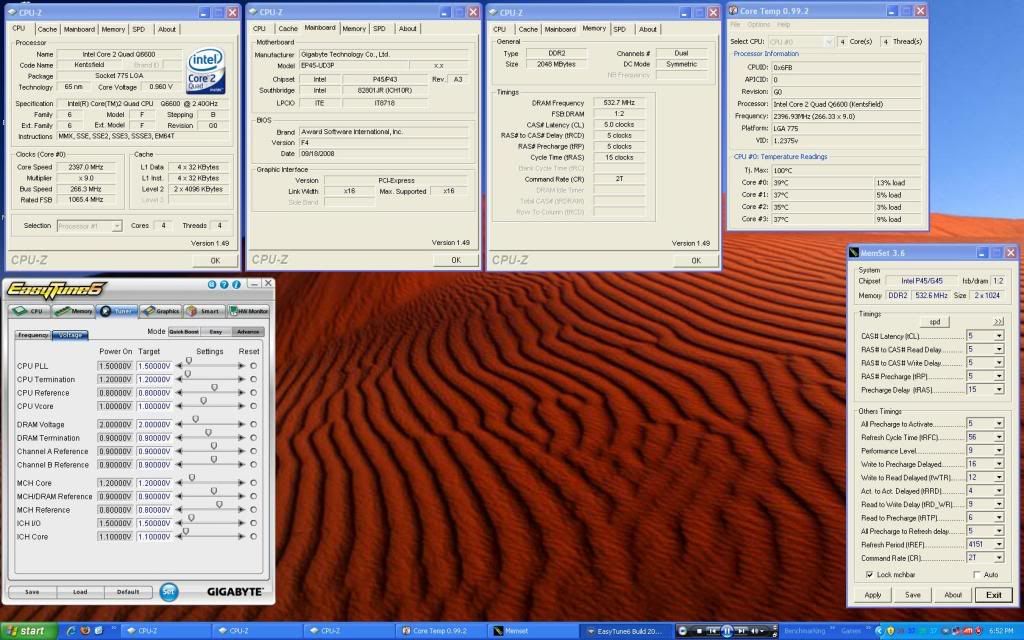Click the EasyTune6 info icon
This screenshot has width=1024, height=640.
click(236, 285)
